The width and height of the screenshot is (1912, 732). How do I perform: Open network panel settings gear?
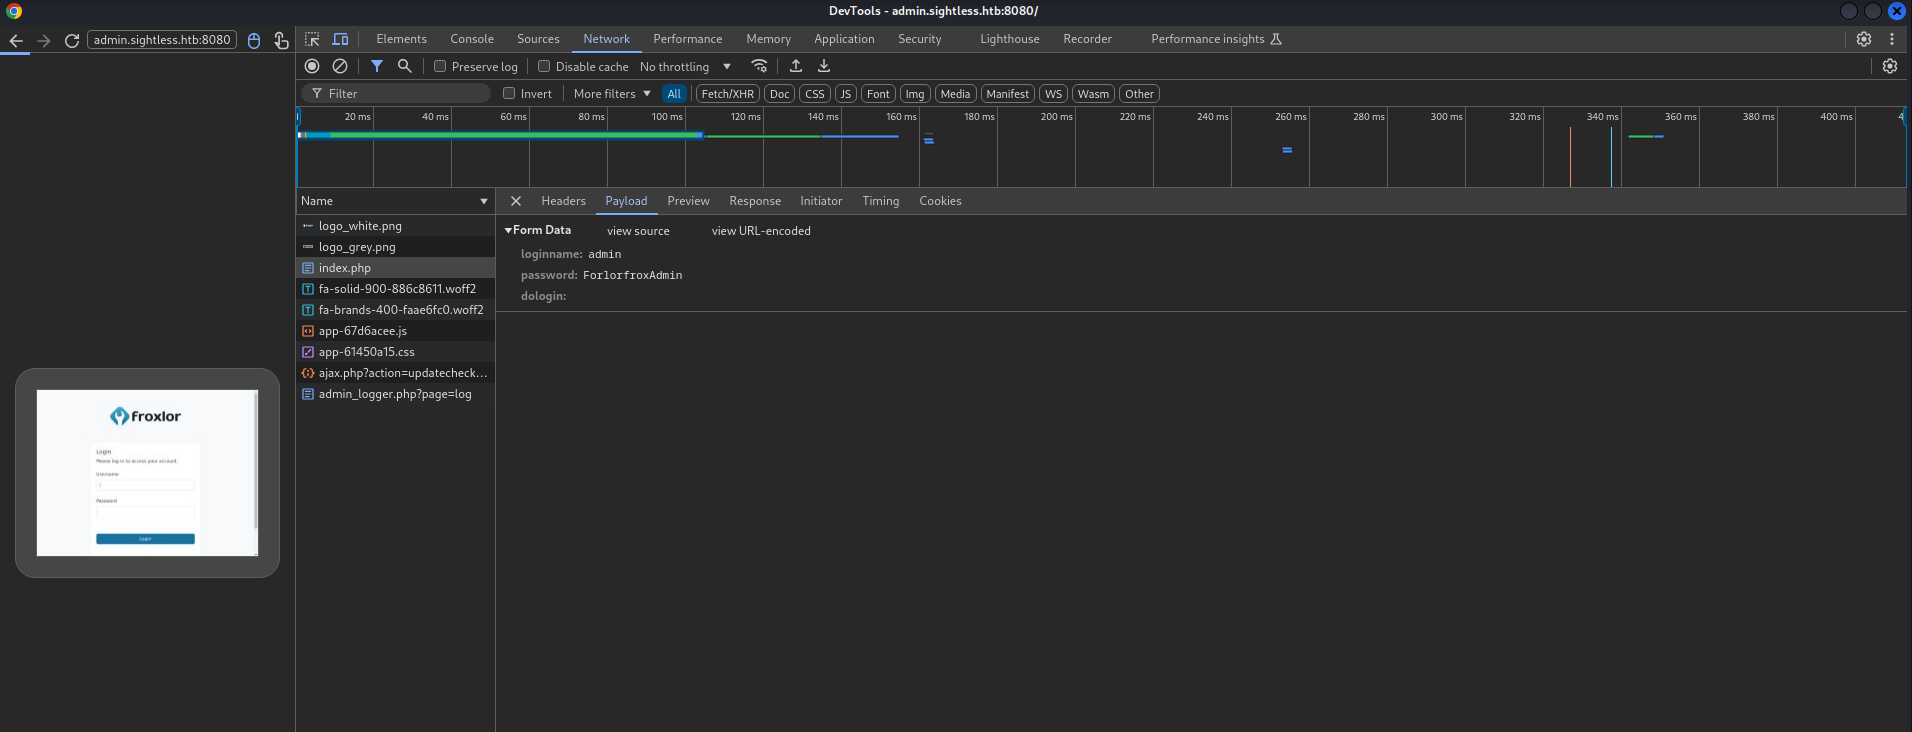(1890, 66)
